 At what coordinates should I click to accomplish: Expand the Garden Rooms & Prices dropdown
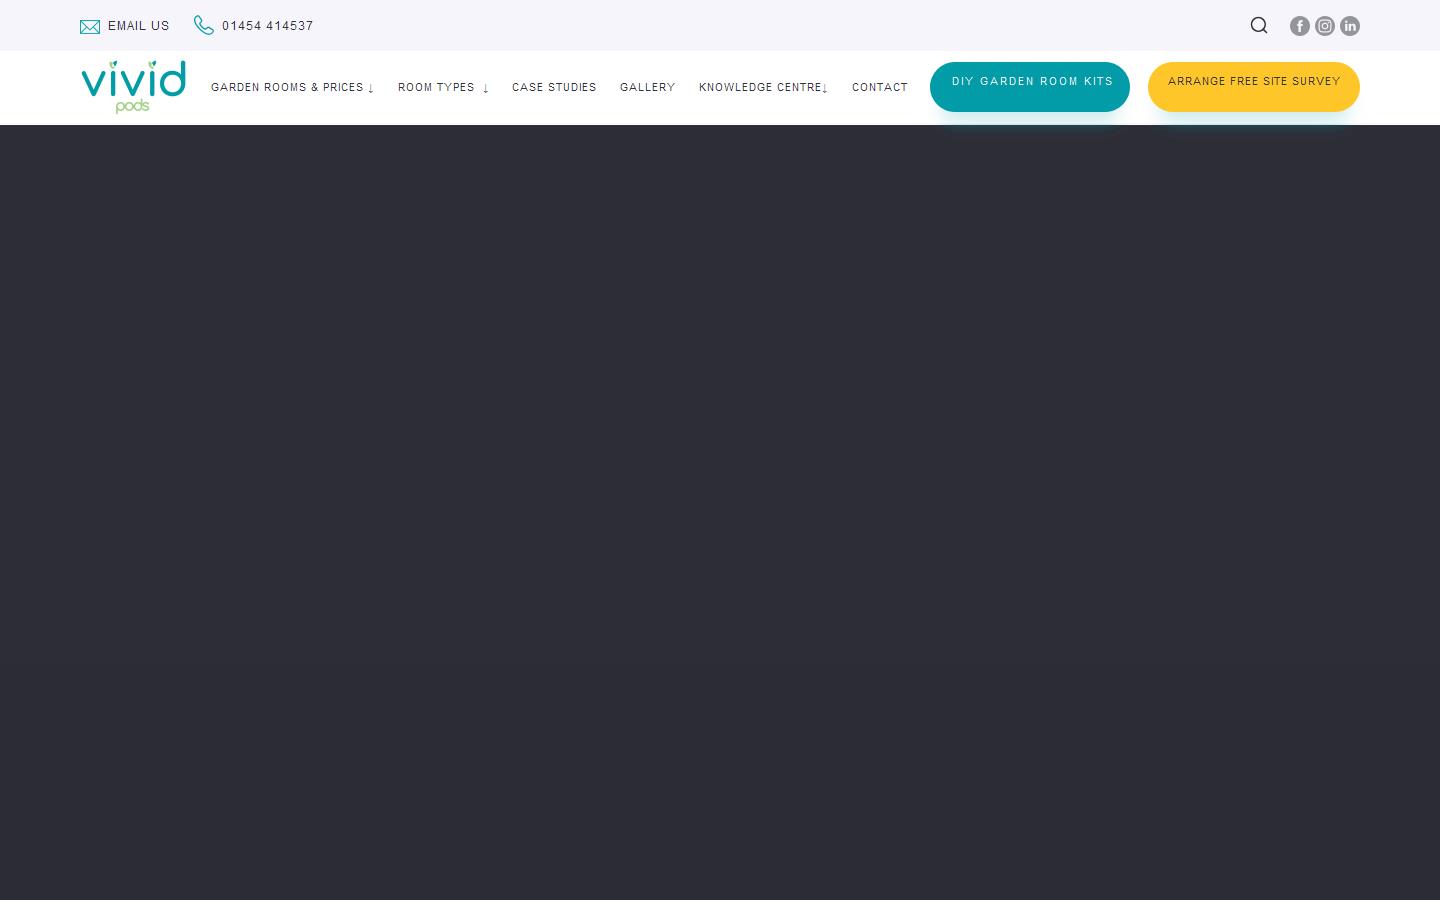click(x=292, y=87)
